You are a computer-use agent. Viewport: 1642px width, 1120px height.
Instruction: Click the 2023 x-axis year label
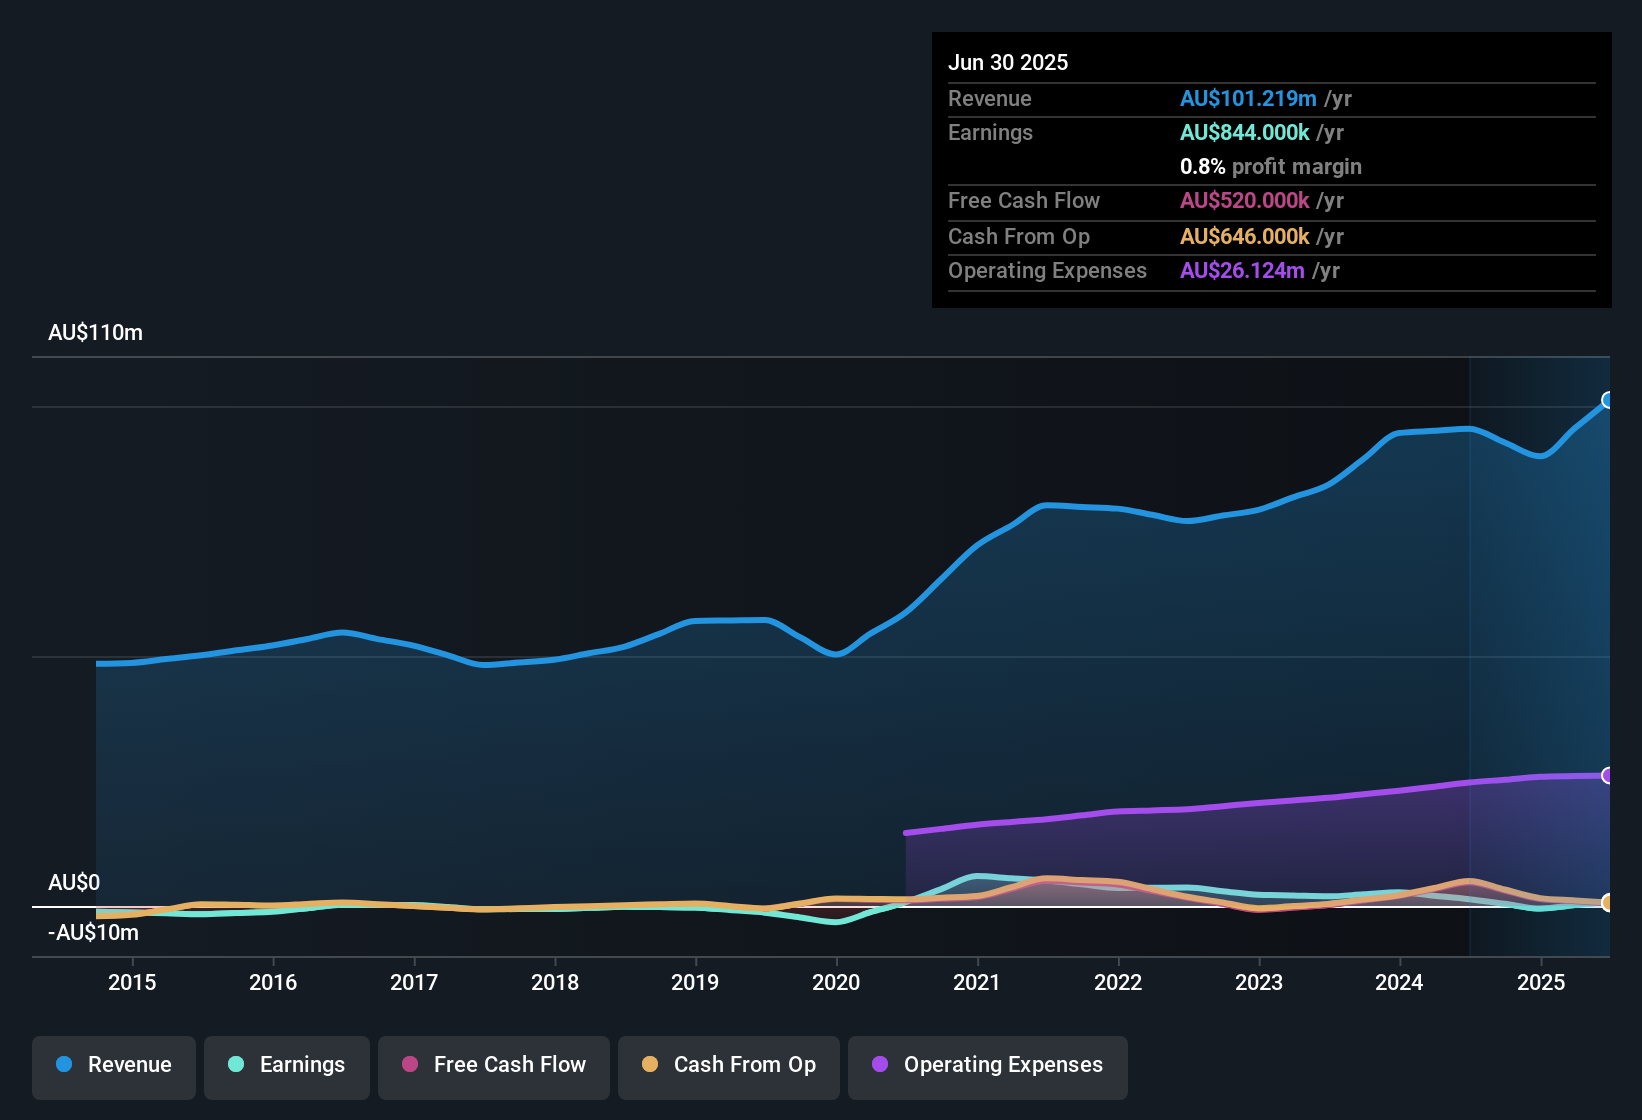tap(1259, 982)
